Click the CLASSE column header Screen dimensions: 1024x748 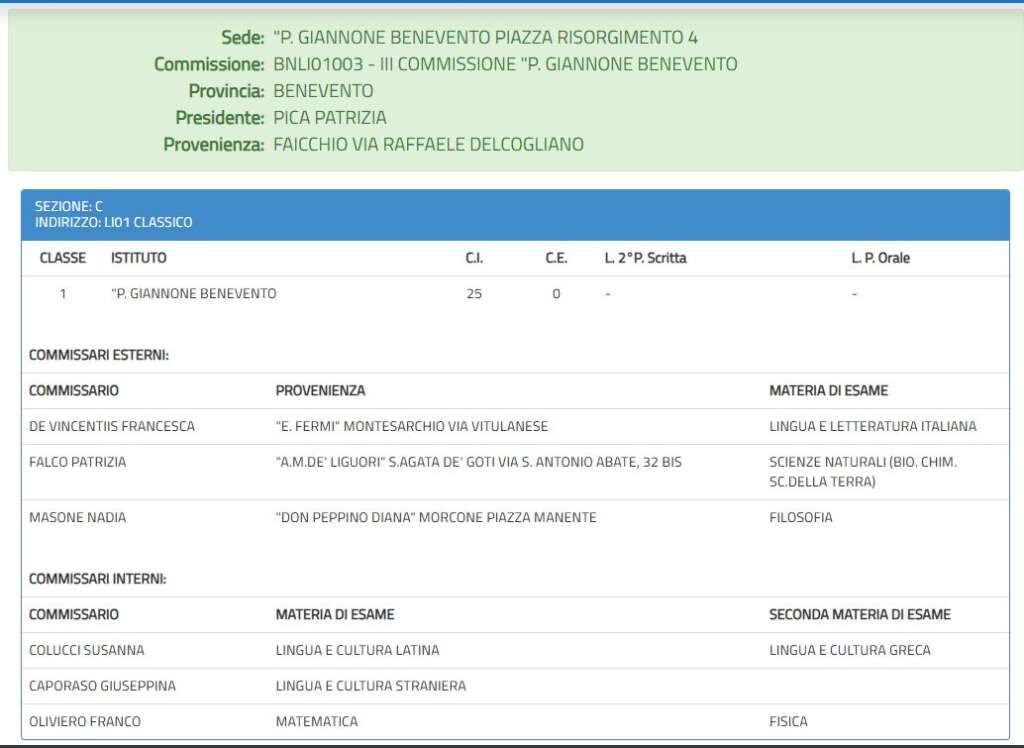click(63, 258)
